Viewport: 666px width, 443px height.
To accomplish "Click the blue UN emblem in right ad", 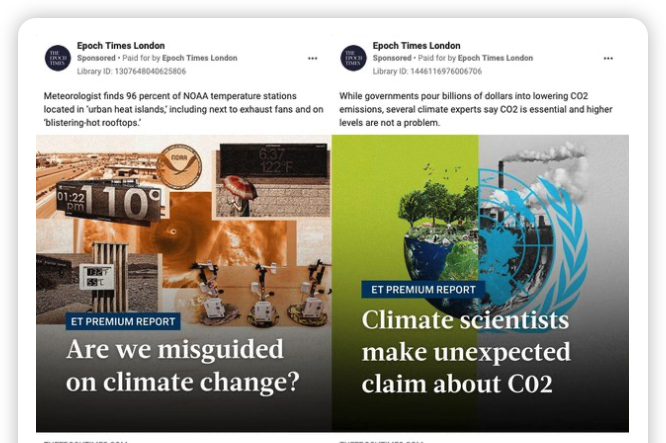I will (x=533, y=238).
